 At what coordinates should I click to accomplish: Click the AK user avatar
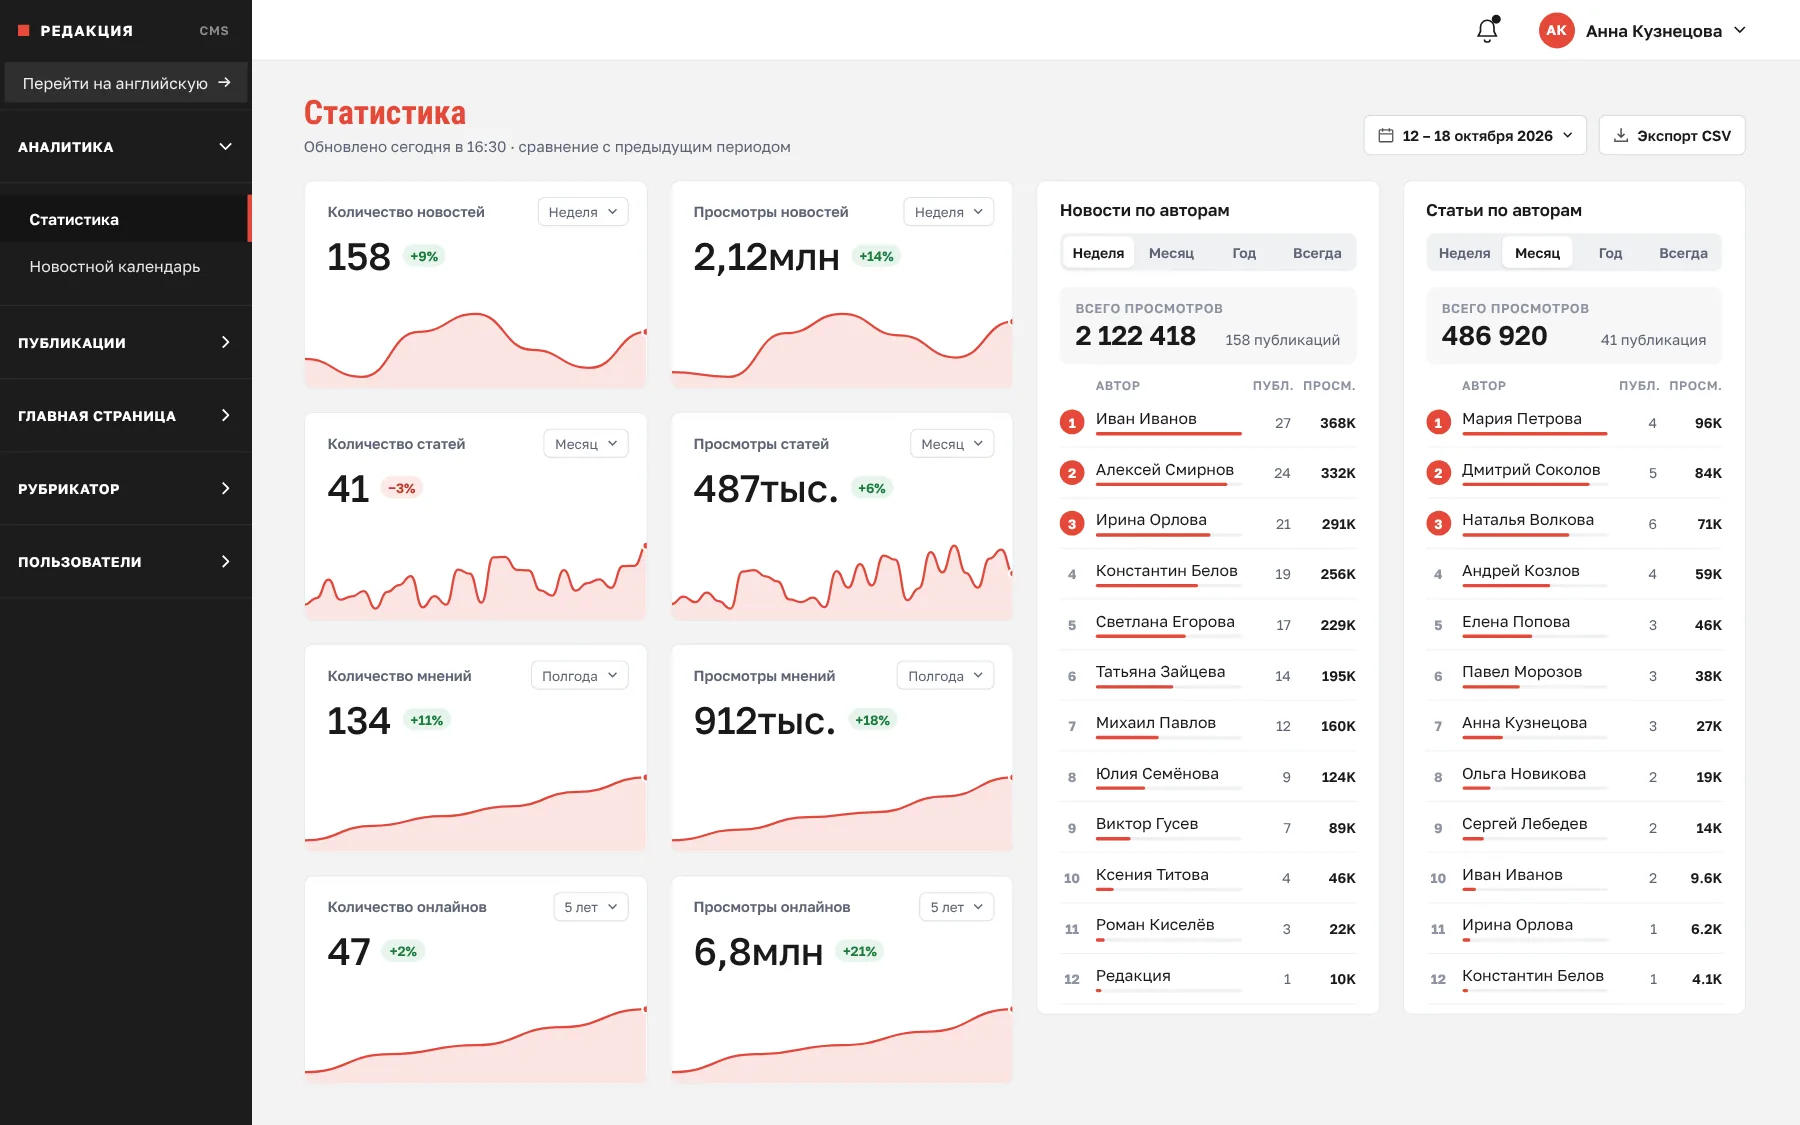1556,30
